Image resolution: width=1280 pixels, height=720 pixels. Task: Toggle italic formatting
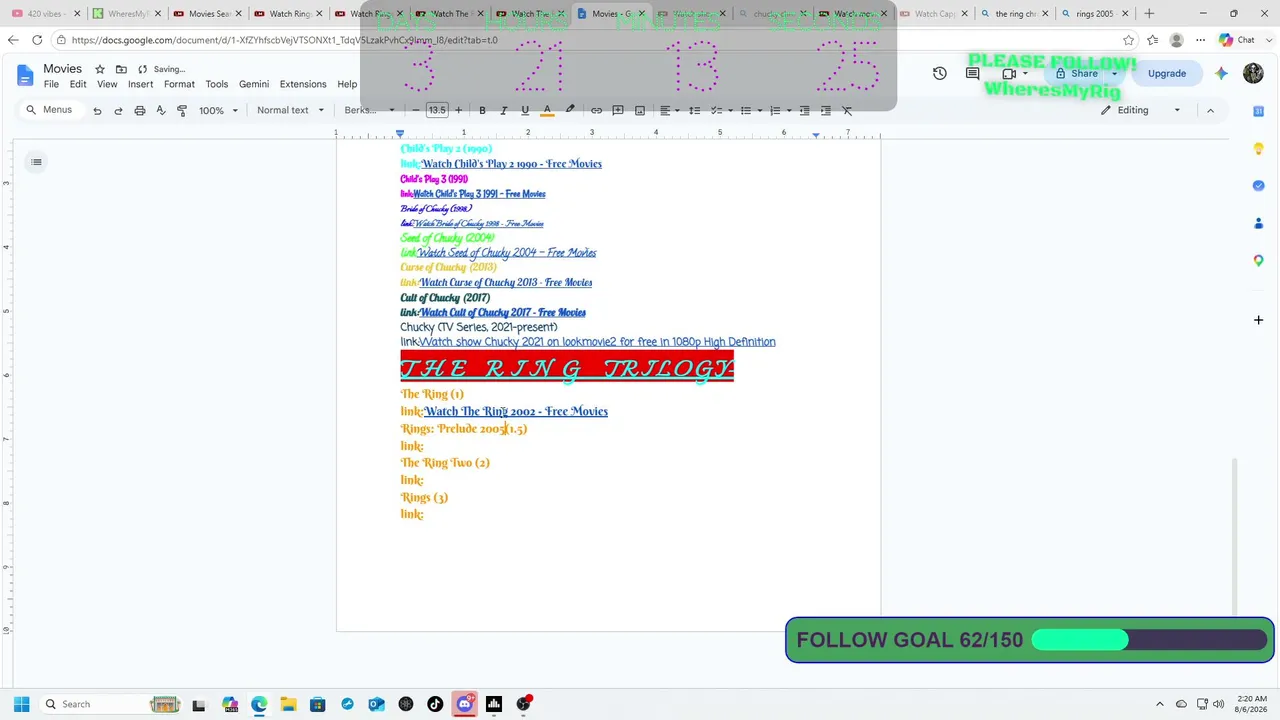tap(503, 110)
